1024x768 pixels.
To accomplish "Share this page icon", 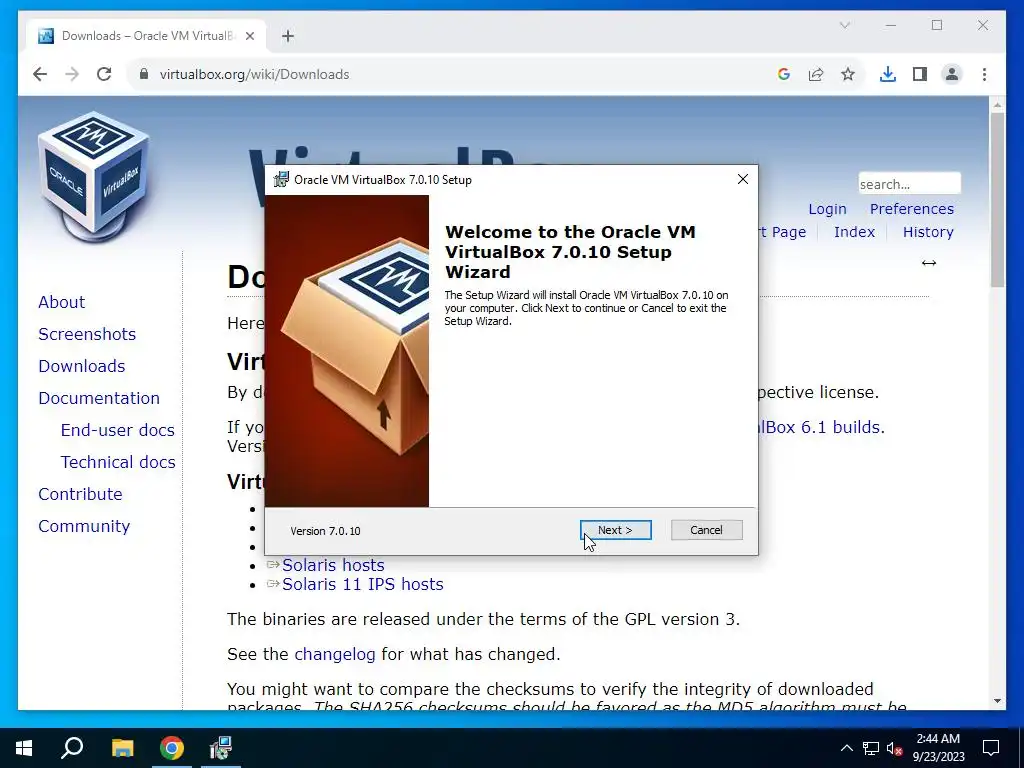I will 816,74.
